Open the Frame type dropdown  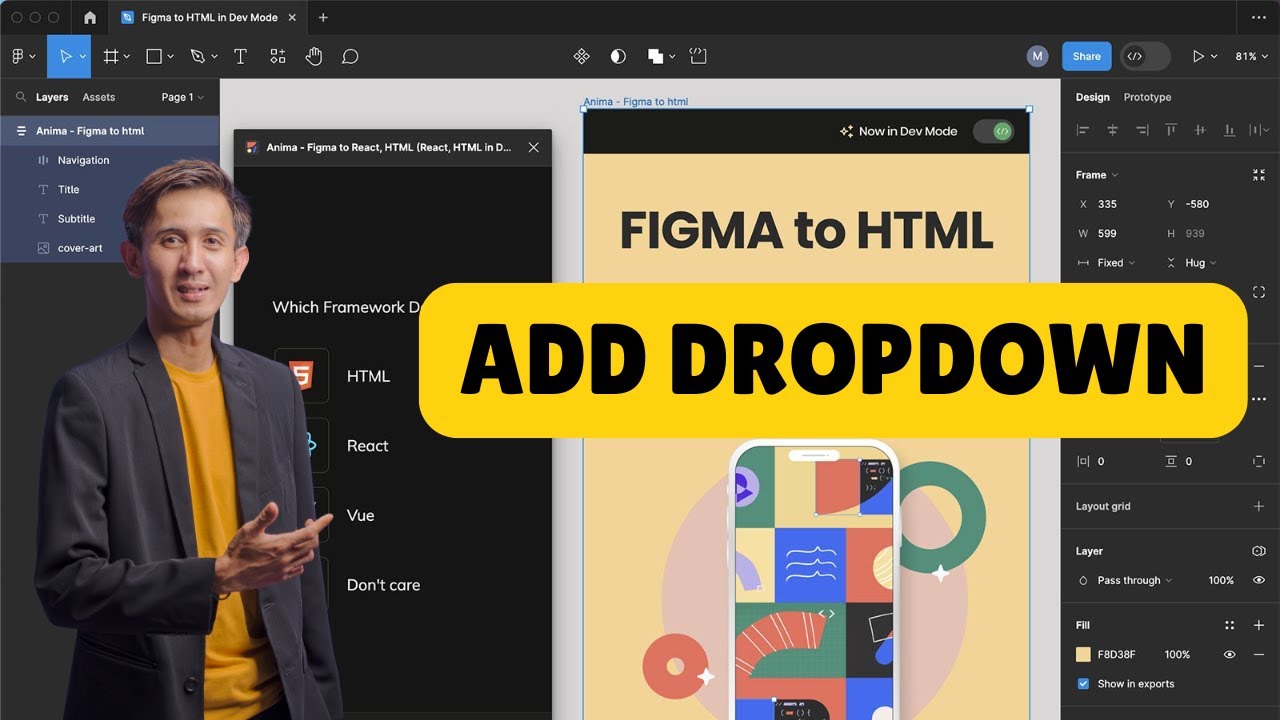[x=1097, y=175]
